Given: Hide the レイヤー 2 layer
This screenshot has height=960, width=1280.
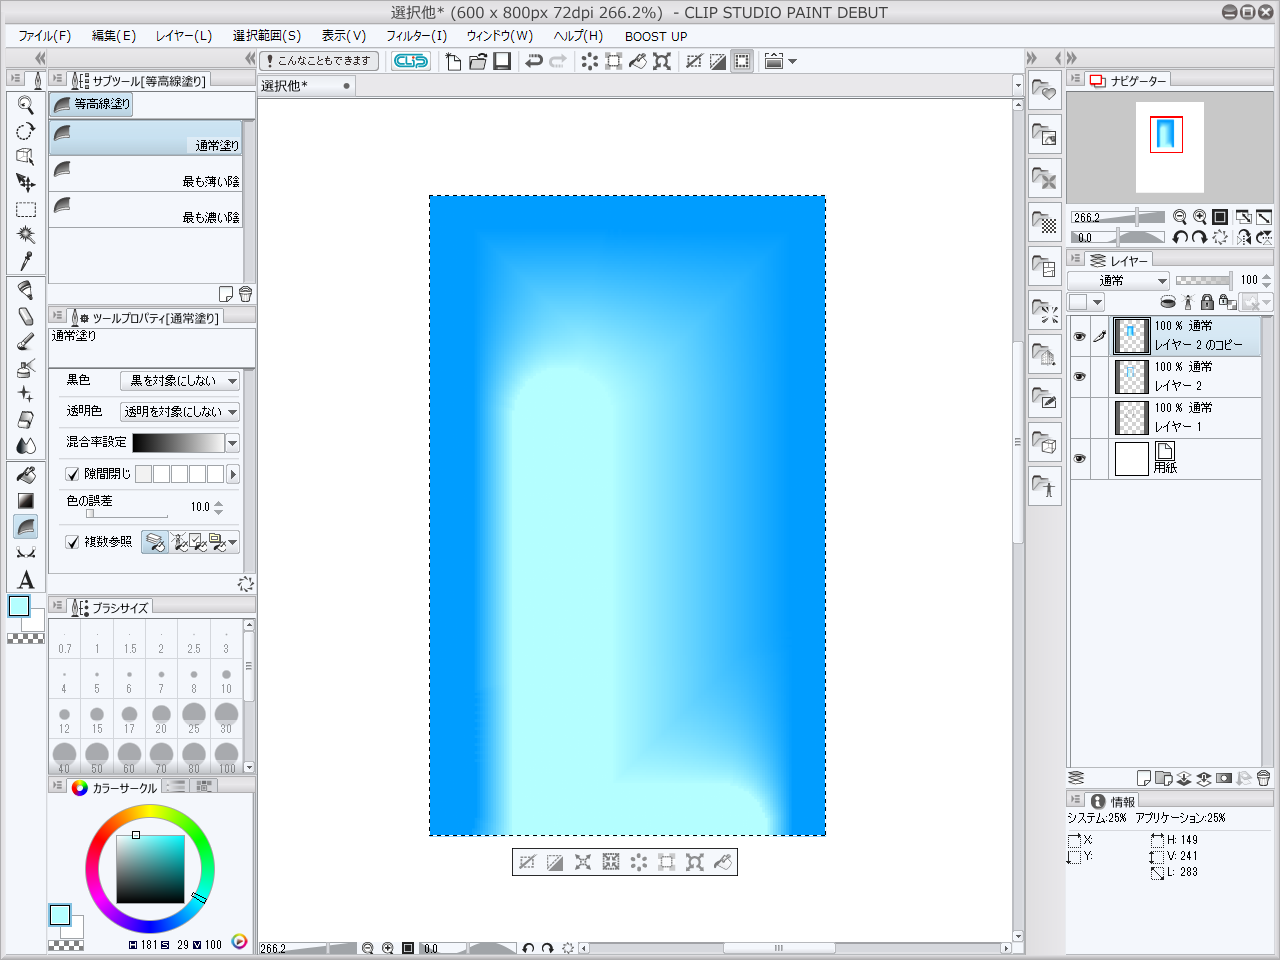Looking at the screenshot, I should coord(1079,376).
